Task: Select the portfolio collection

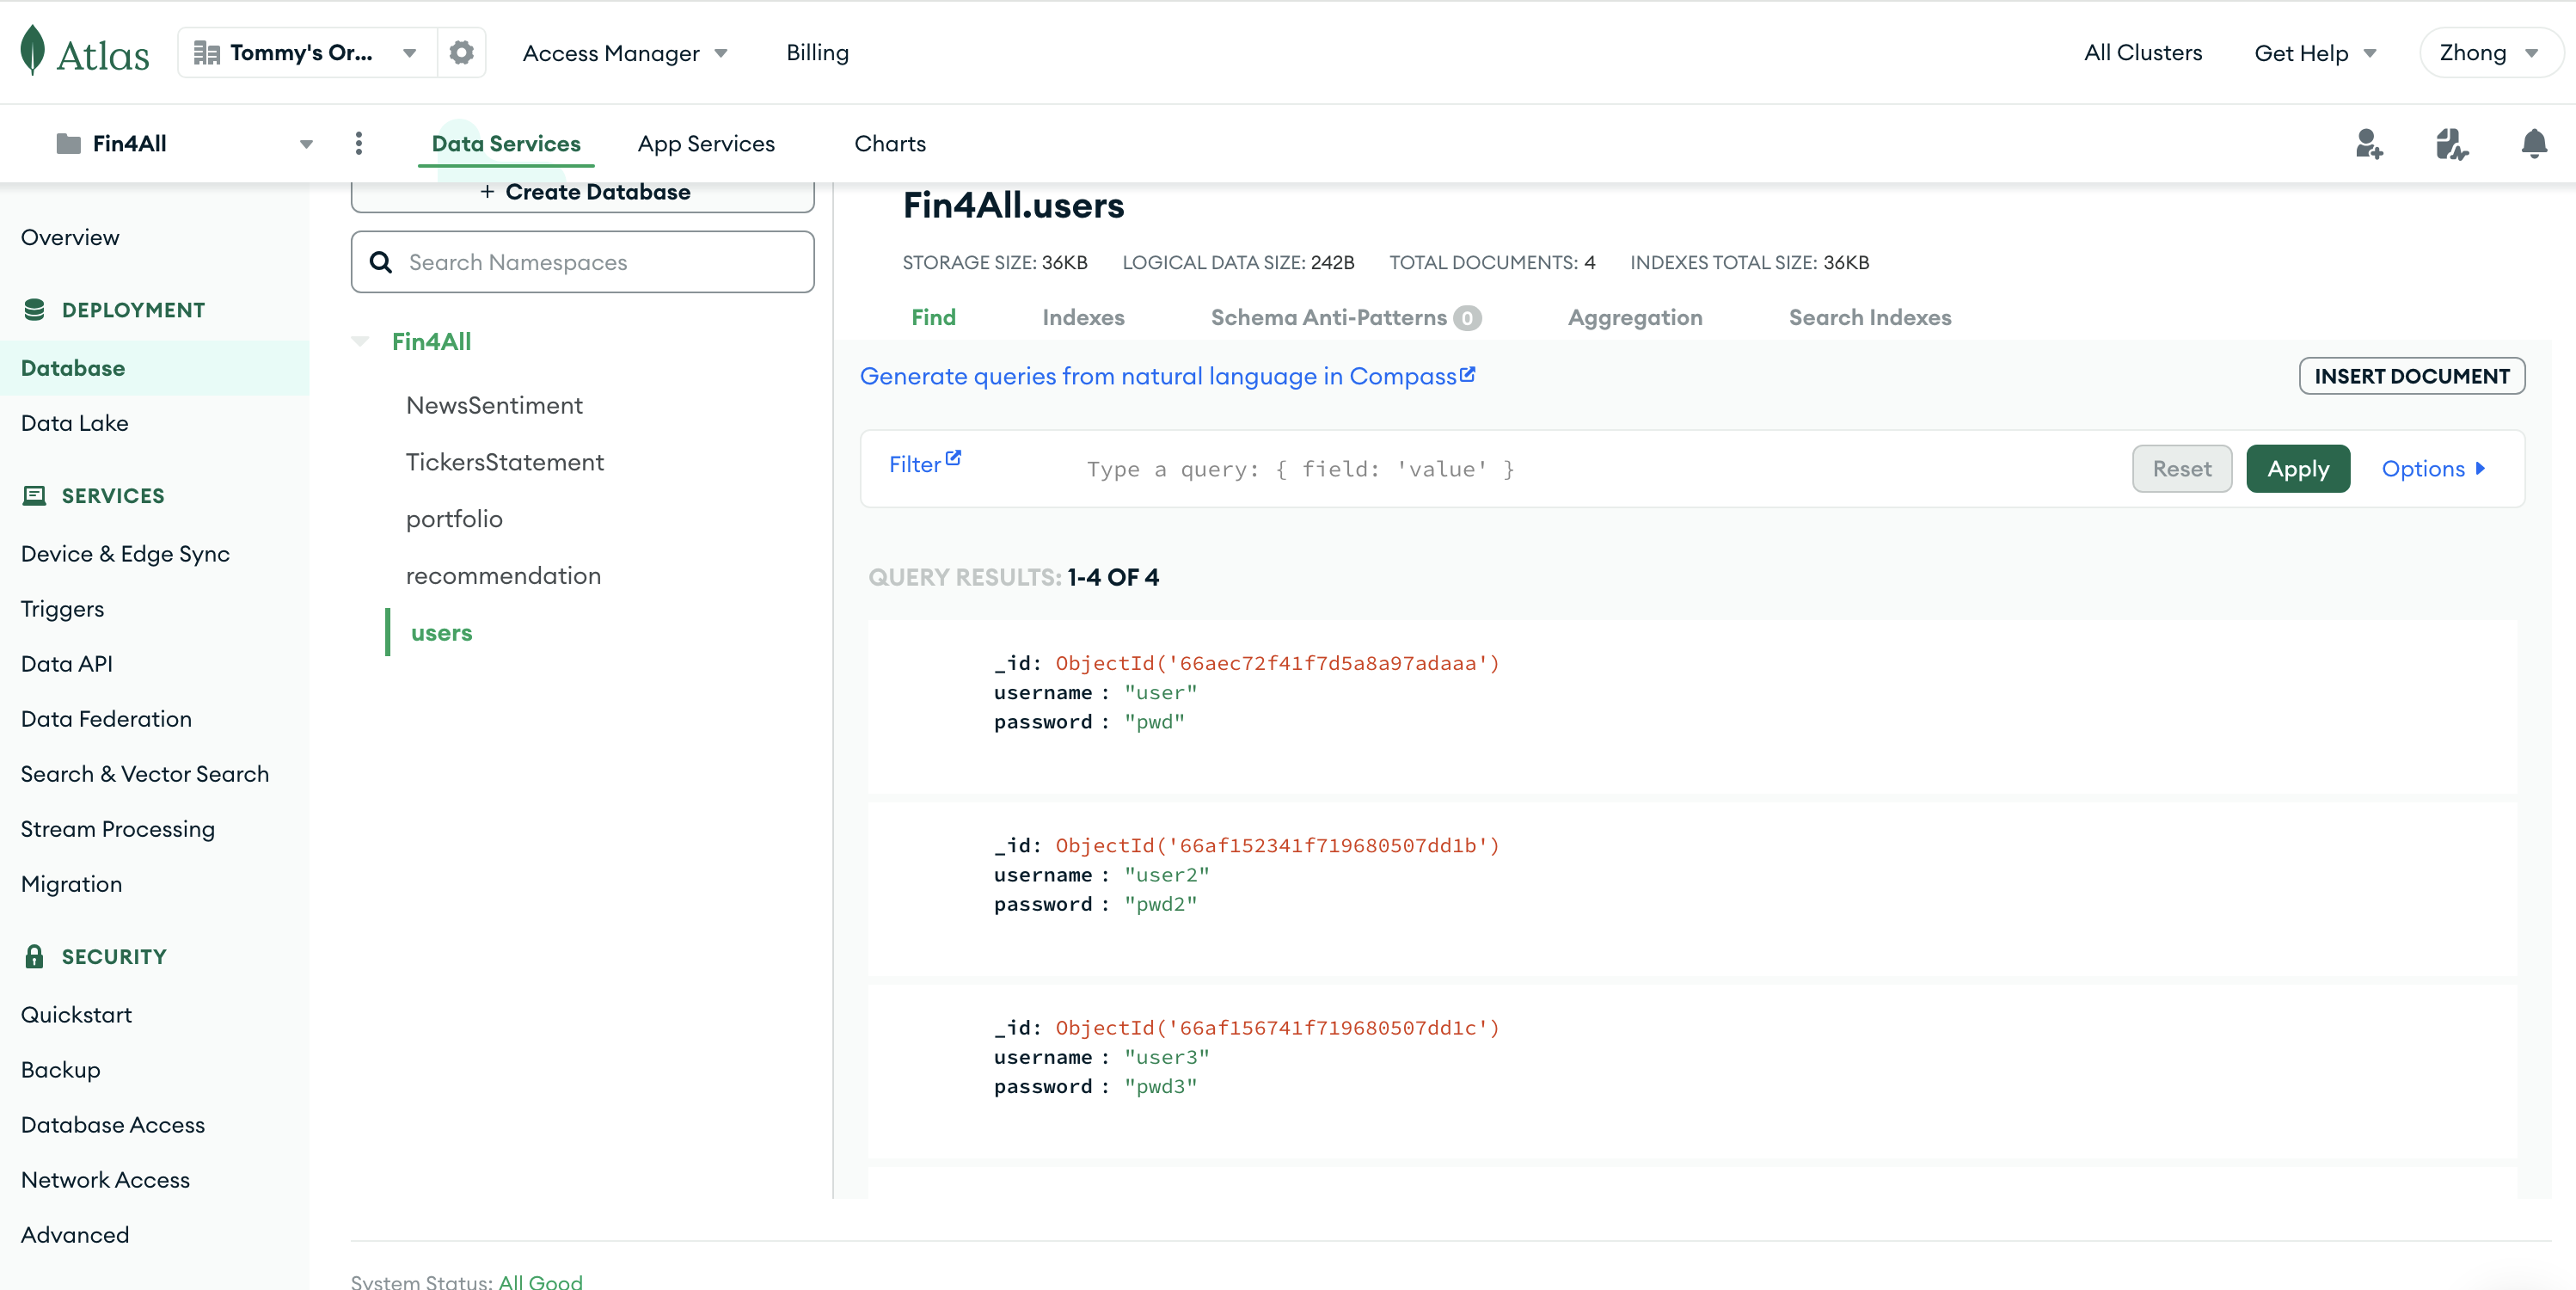Action: click(x=454, y=518)
